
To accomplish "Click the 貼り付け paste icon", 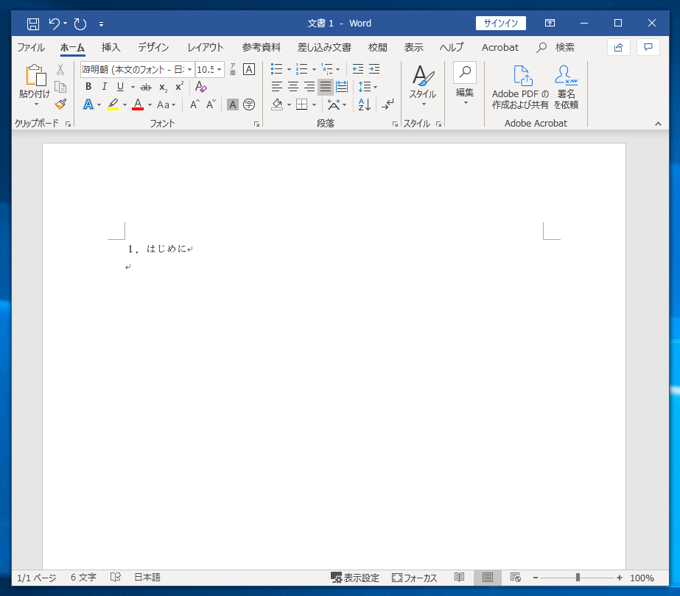I will pyautogui.click(x=36, y=75).
